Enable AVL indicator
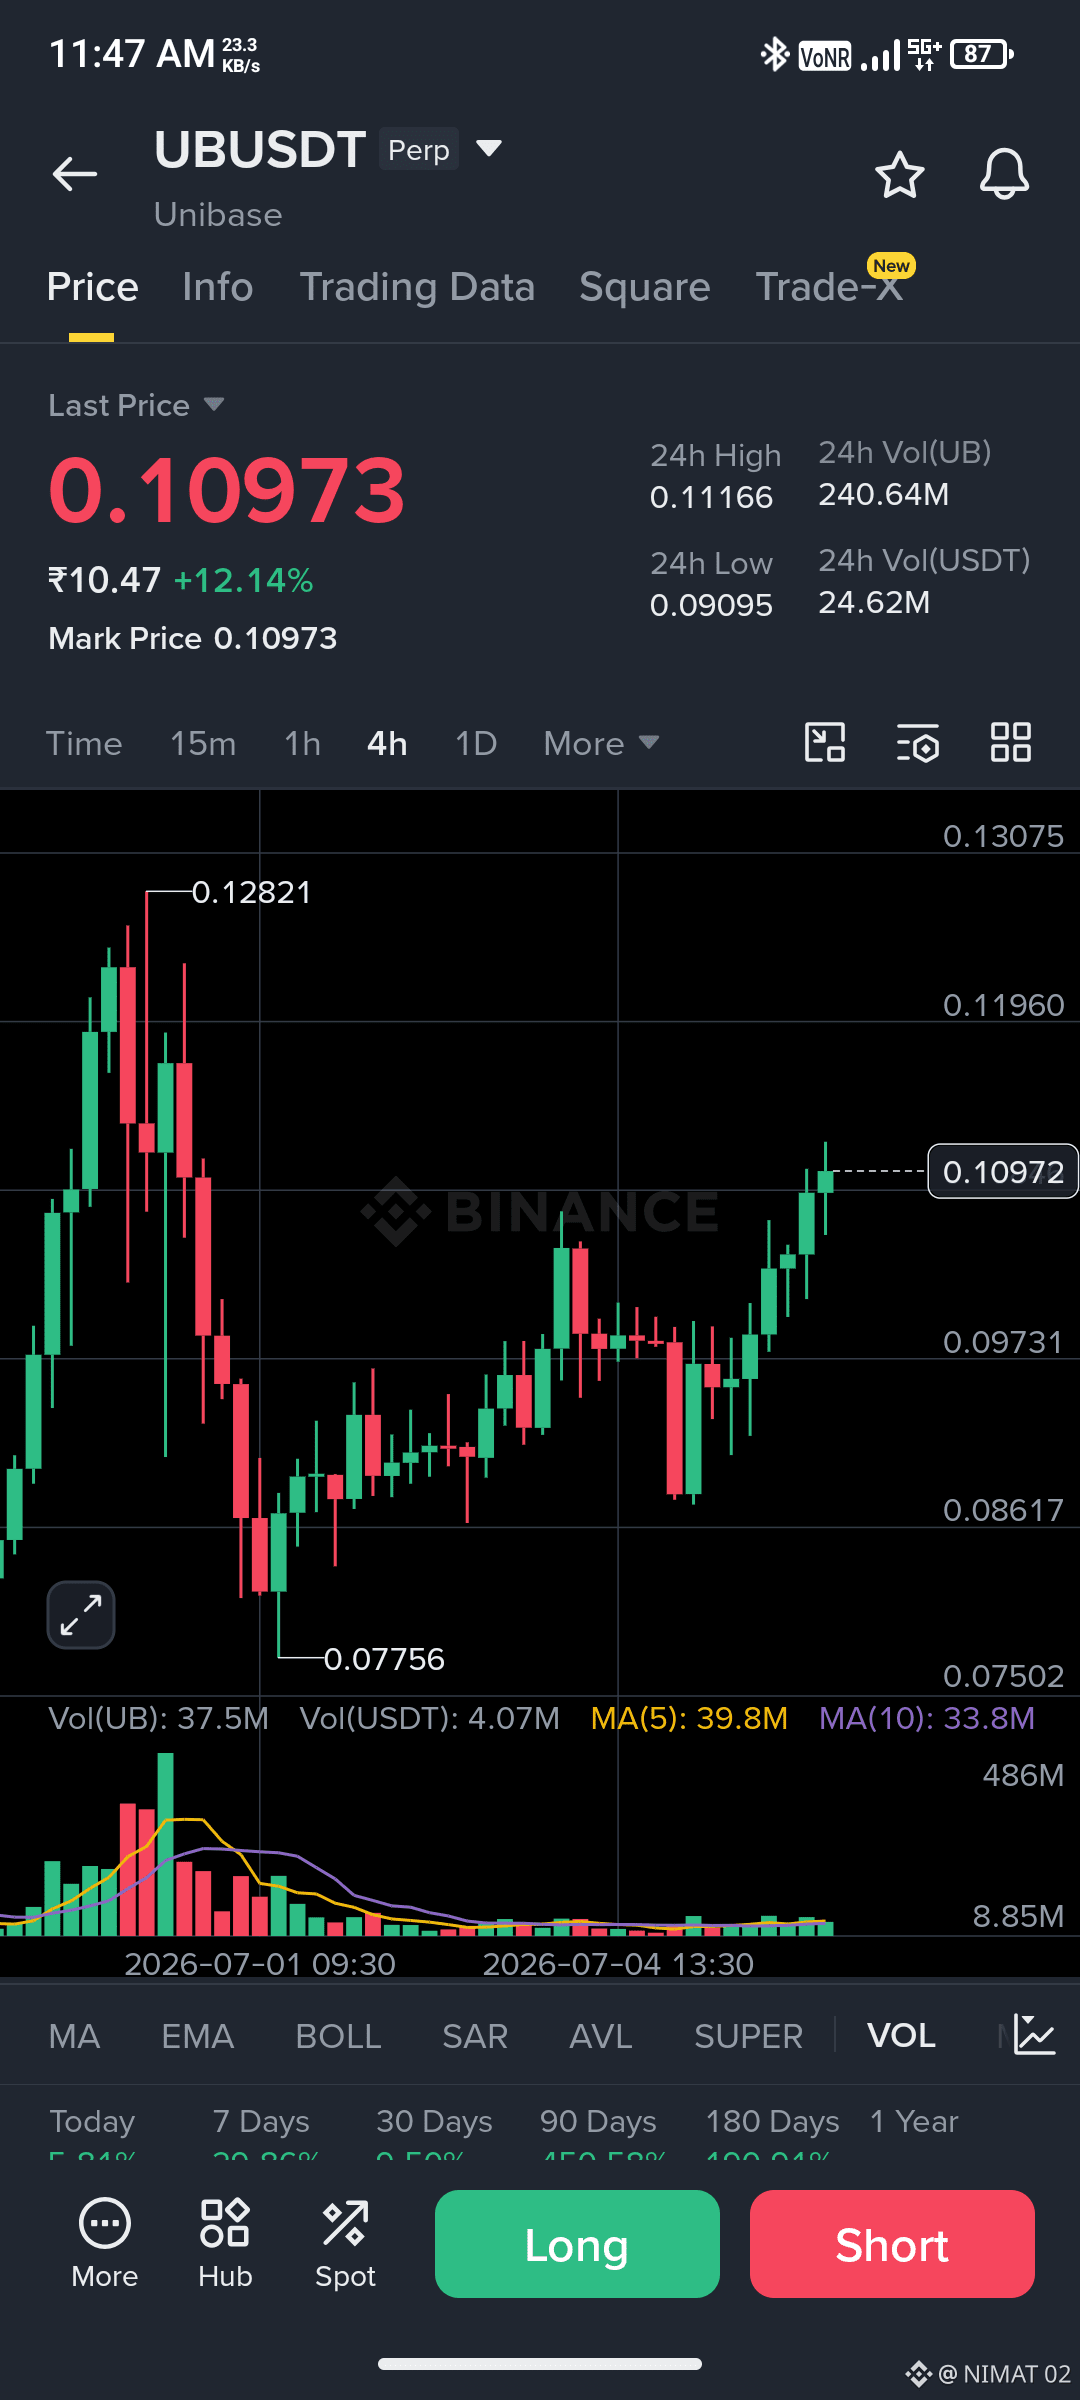1080x2400 pixels. coord(601,2036)
